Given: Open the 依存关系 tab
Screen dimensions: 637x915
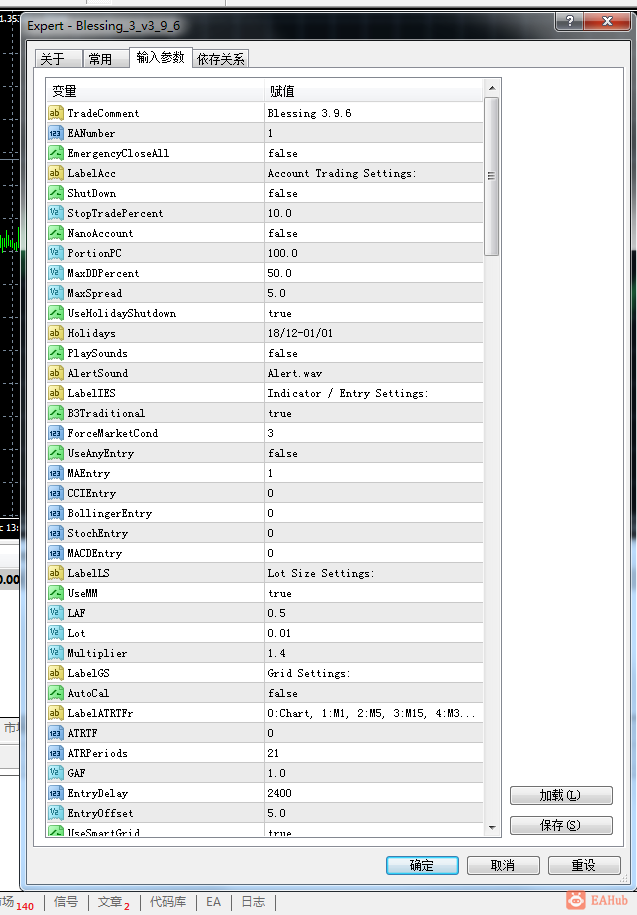Looking at the screenshot, I should (220, 59).
